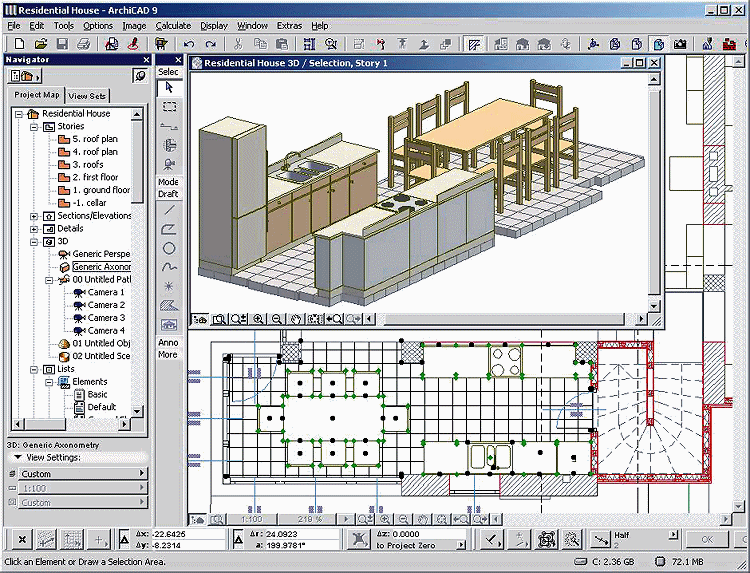Collapse the View Settings disclosure triangle
Image resolution: width=750 pixels, height=573 pixels.
18,457
